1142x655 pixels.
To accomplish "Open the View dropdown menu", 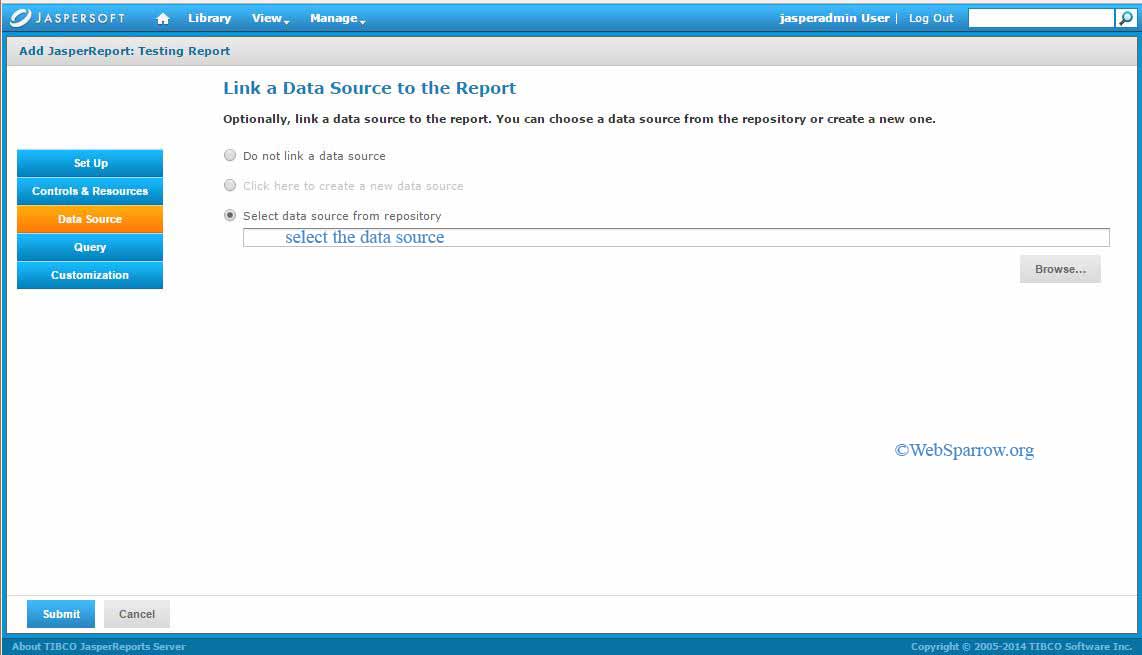I will click(271, 18).
